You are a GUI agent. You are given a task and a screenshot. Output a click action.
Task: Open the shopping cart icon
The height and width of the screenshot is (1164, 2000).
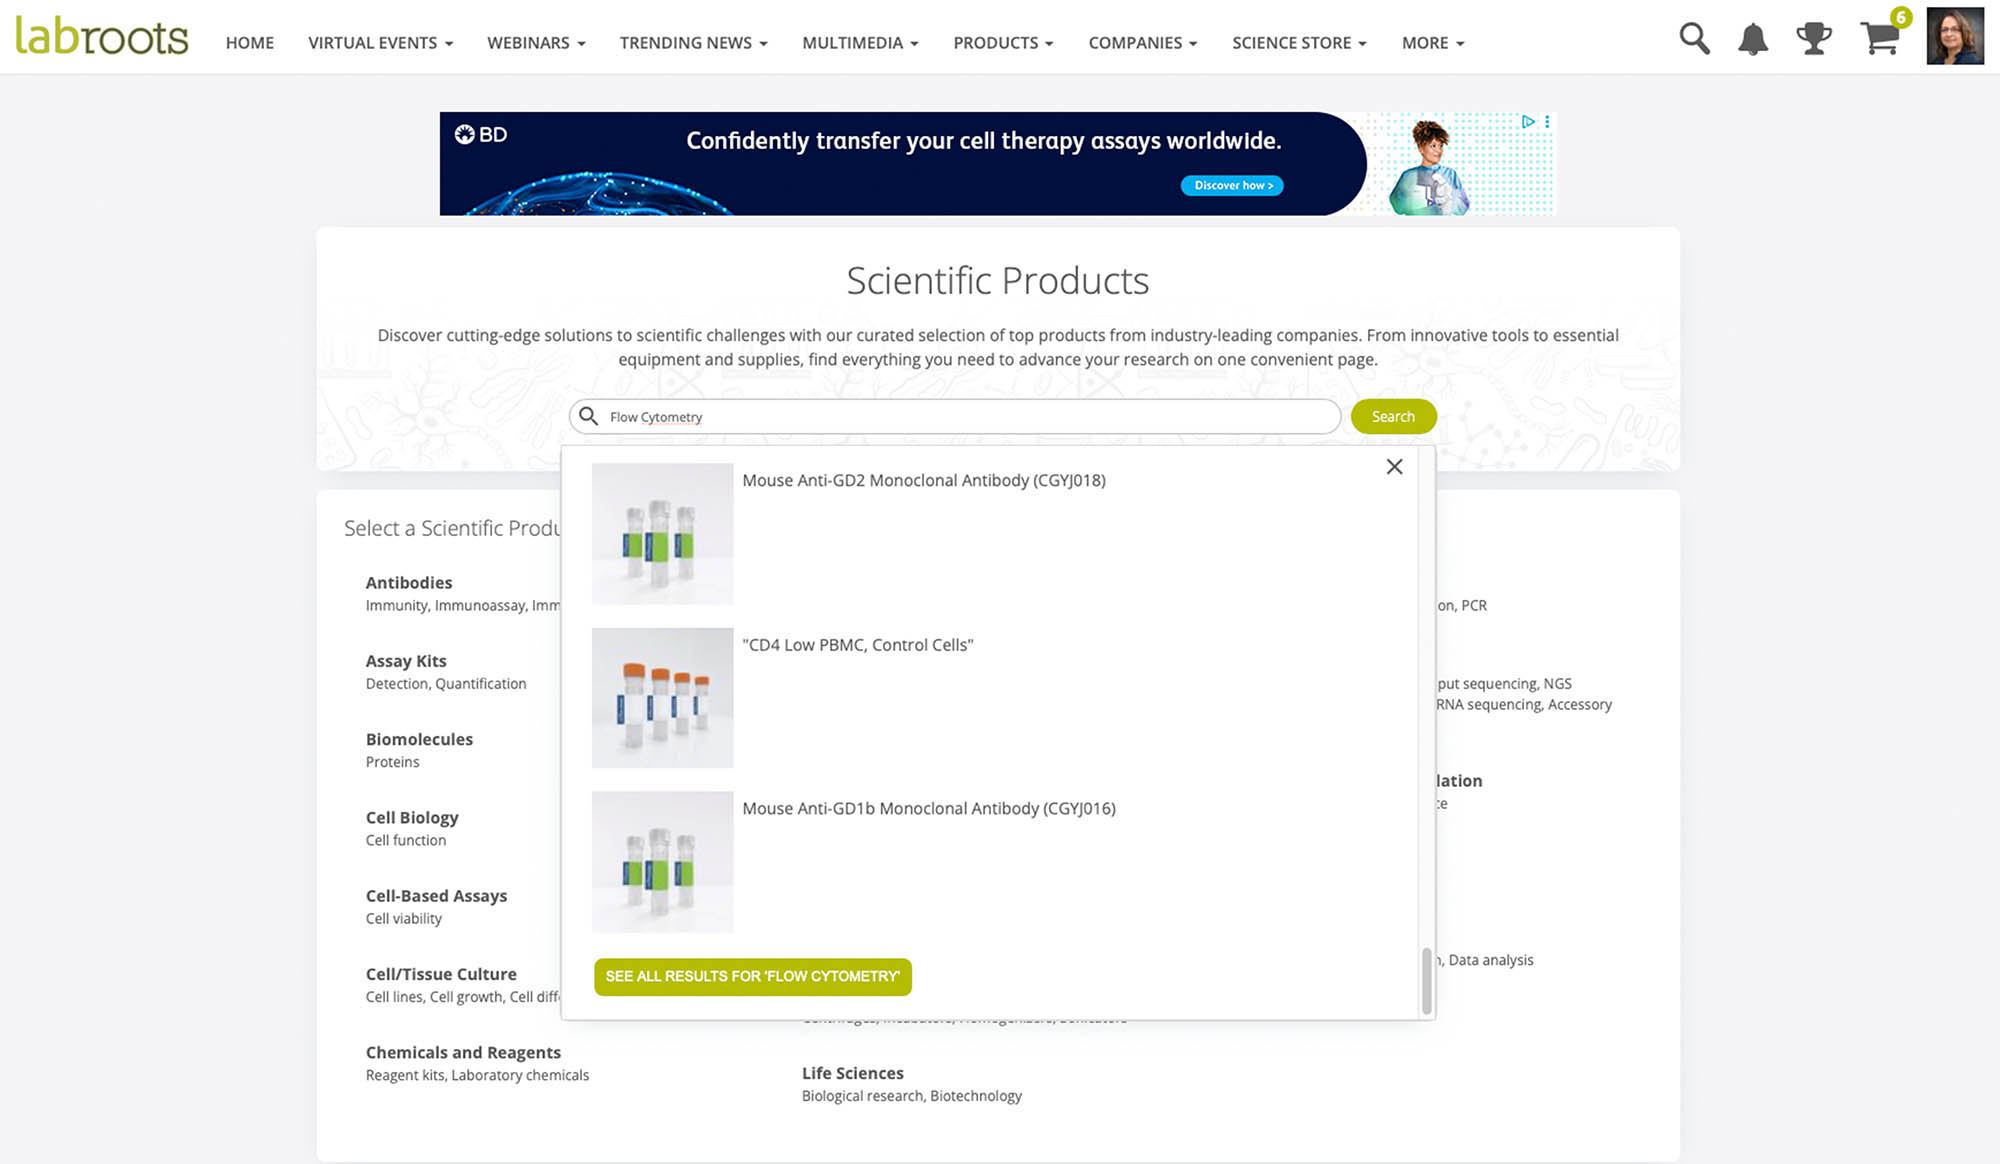pyautogui.click(x=1881, y=39)
